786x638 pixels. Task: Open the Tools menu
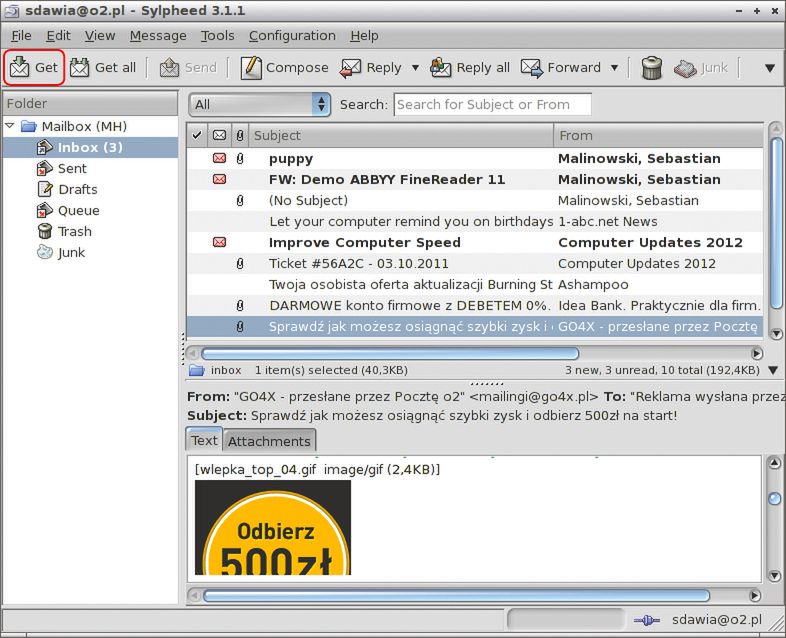coord(217,35)
